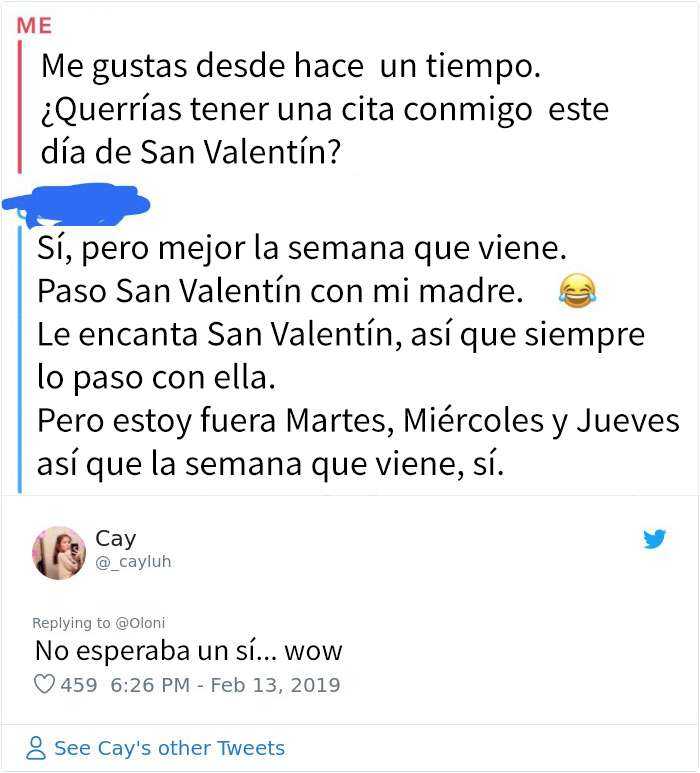The image size is (700, 773).
Task: Open Cay's profile picture
Action: click(59, 552)
